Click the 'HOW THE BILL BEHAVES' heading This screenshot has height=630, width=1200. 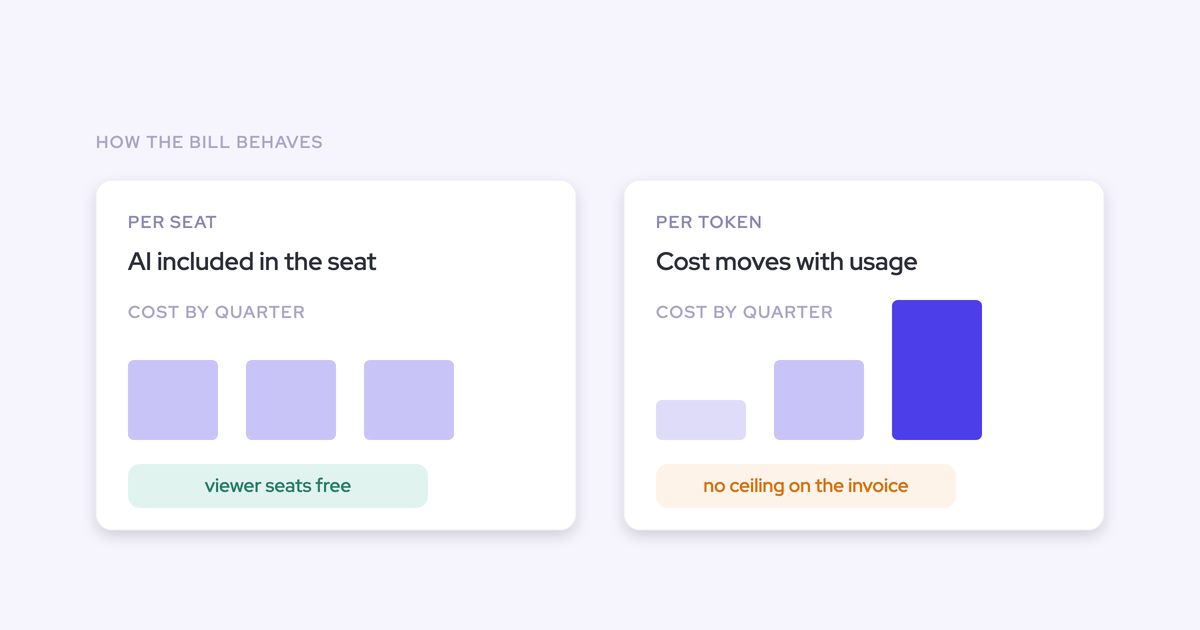pos(209,142)
